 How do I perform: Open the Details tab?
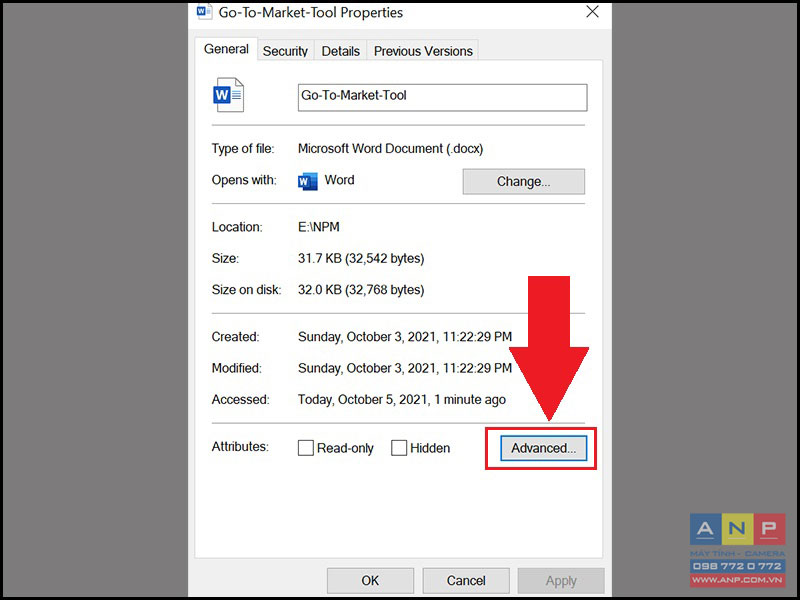tap(340, 51)
